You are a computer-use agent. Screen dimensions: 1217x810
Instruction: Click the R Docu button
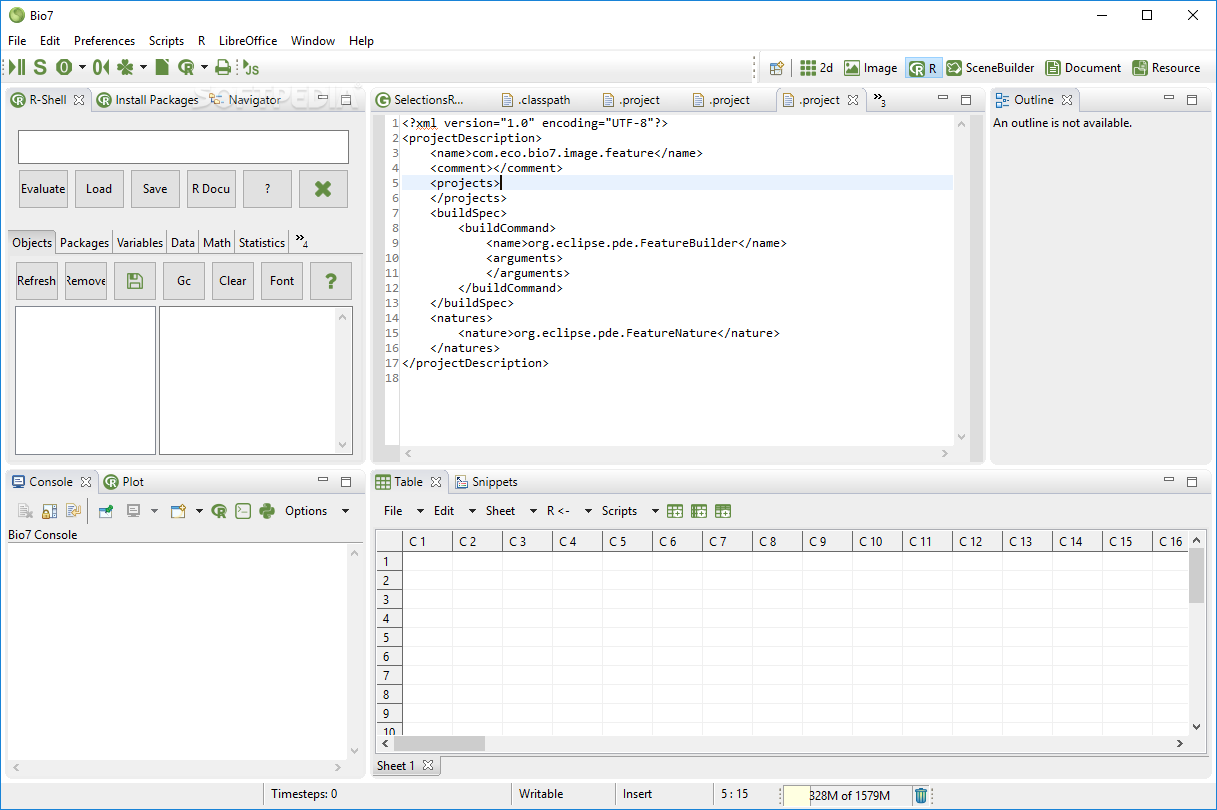[x=211, y=189]
